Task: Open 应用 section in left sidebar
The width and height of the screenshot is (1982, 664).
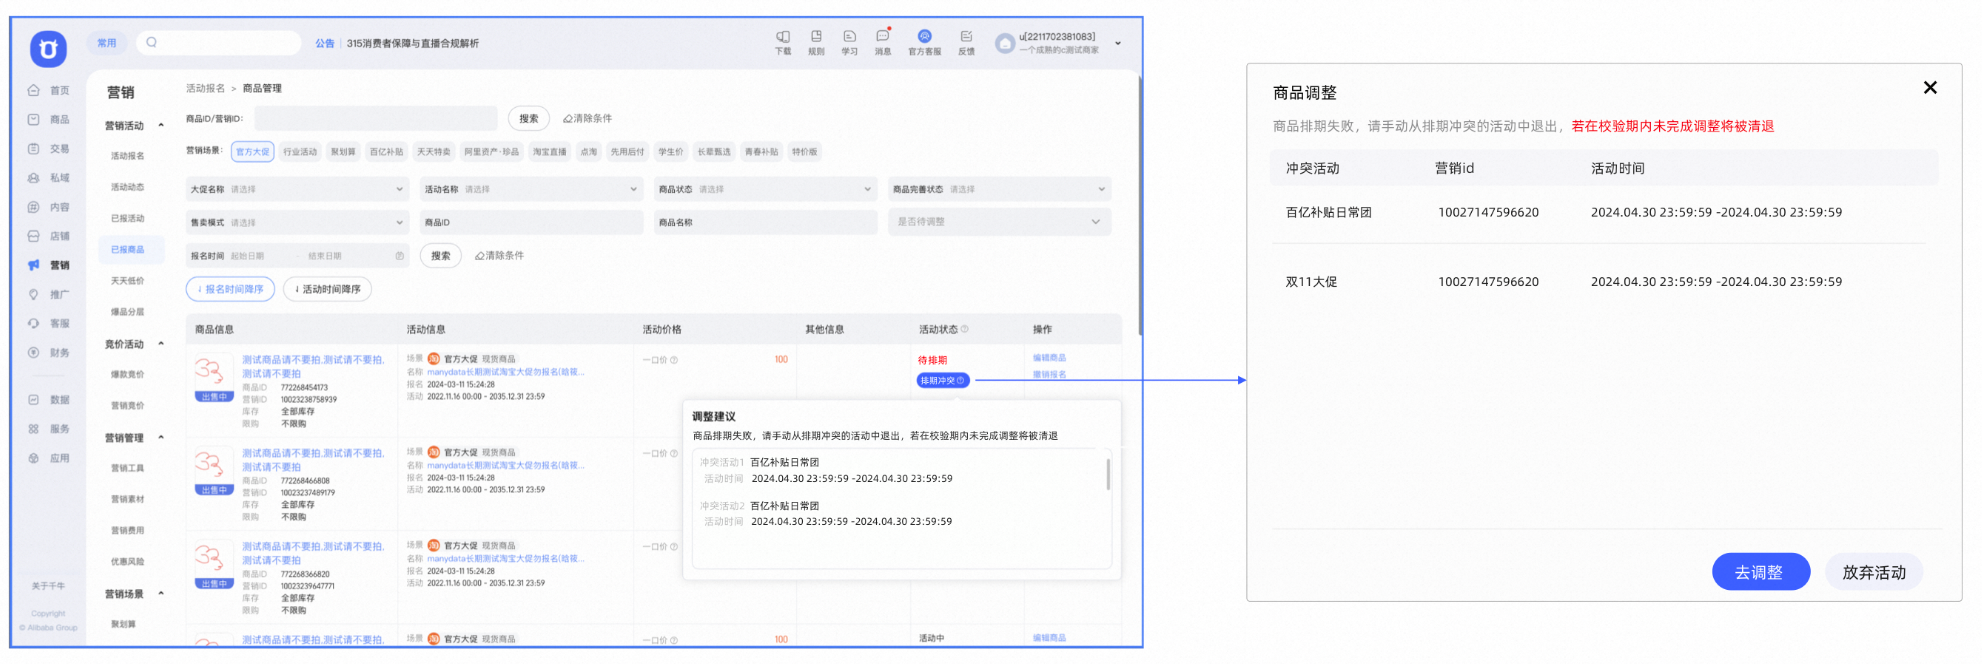Action: [x=48, y=458]
